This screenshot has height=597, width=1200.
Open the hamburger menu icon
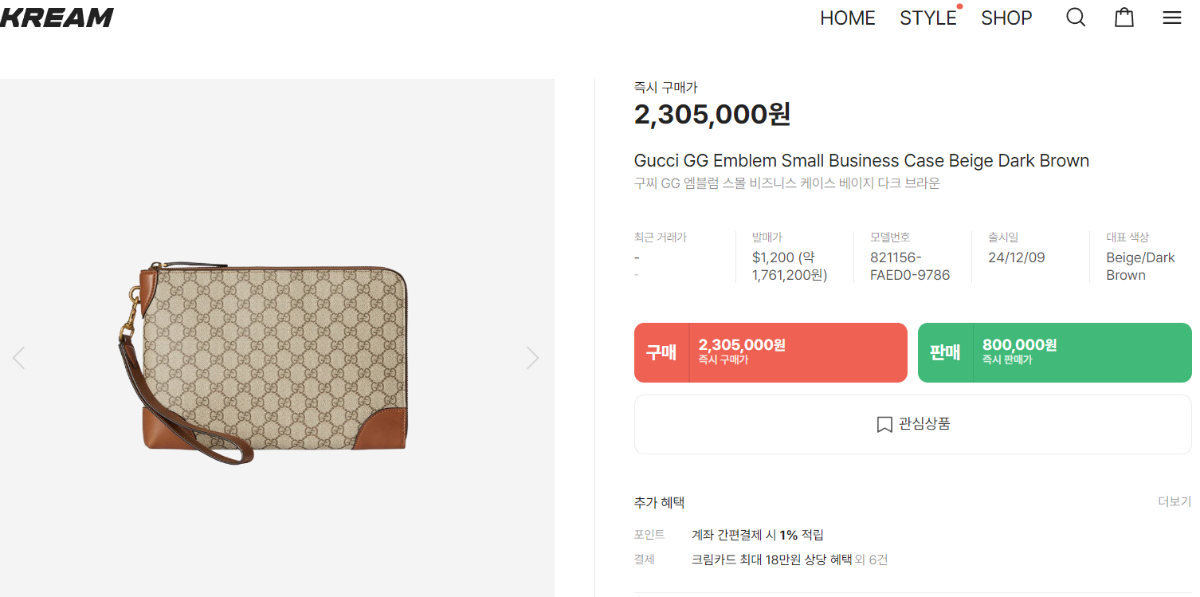pos(1172,18)
